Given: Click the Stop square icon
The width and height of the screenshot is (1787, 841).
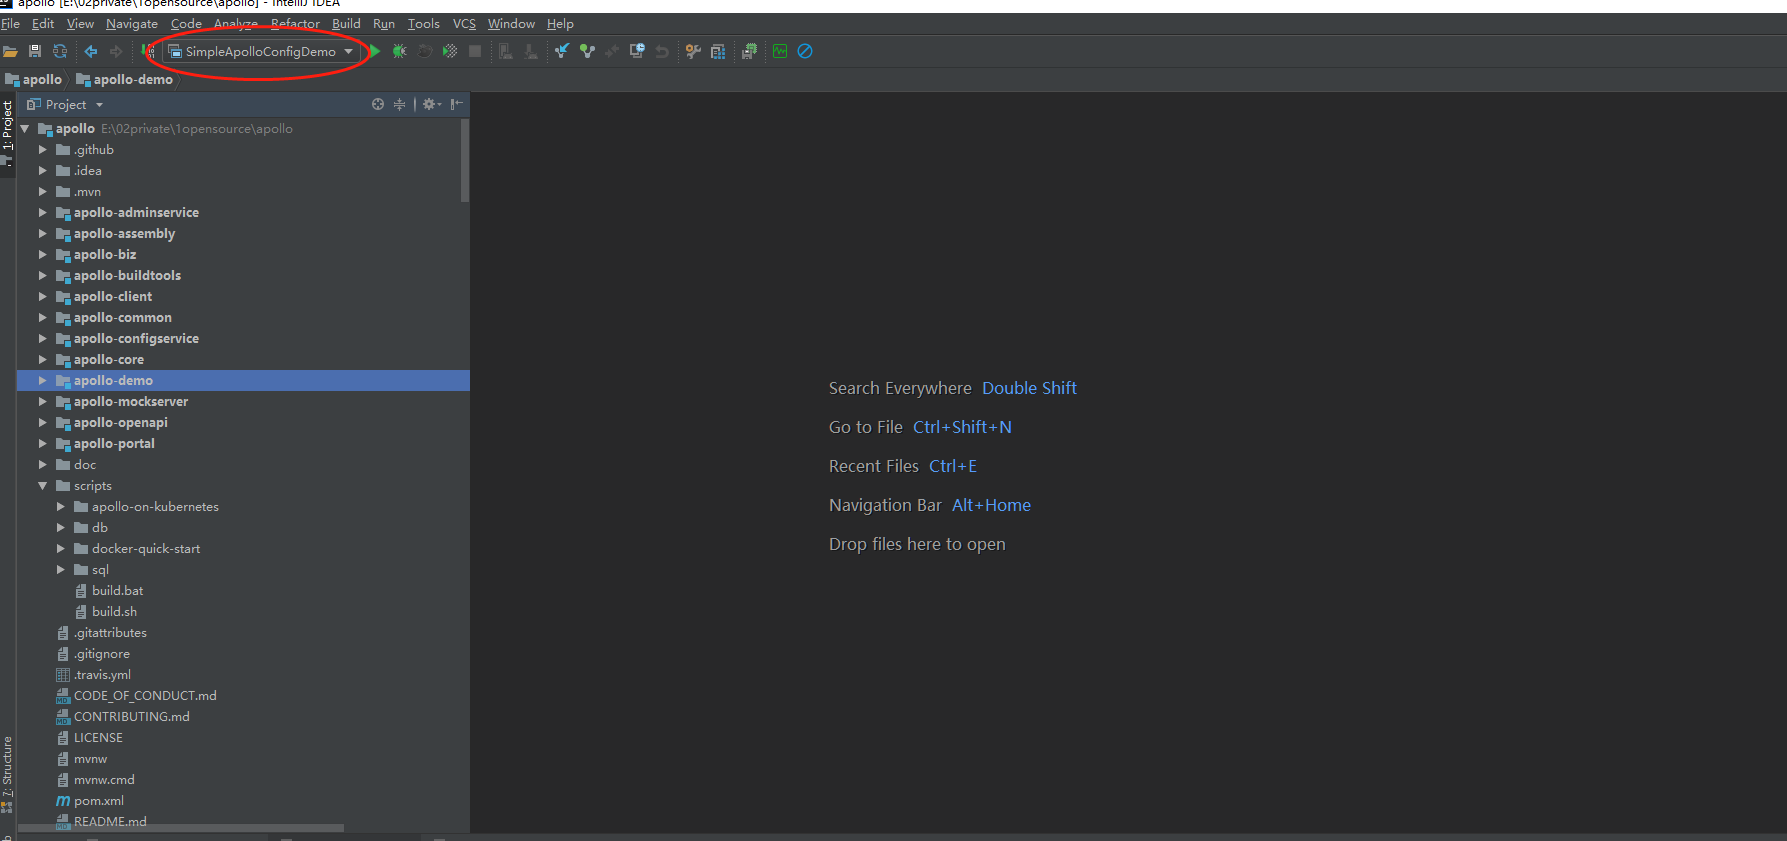Looking at the screenshot, I should point(475,51).
